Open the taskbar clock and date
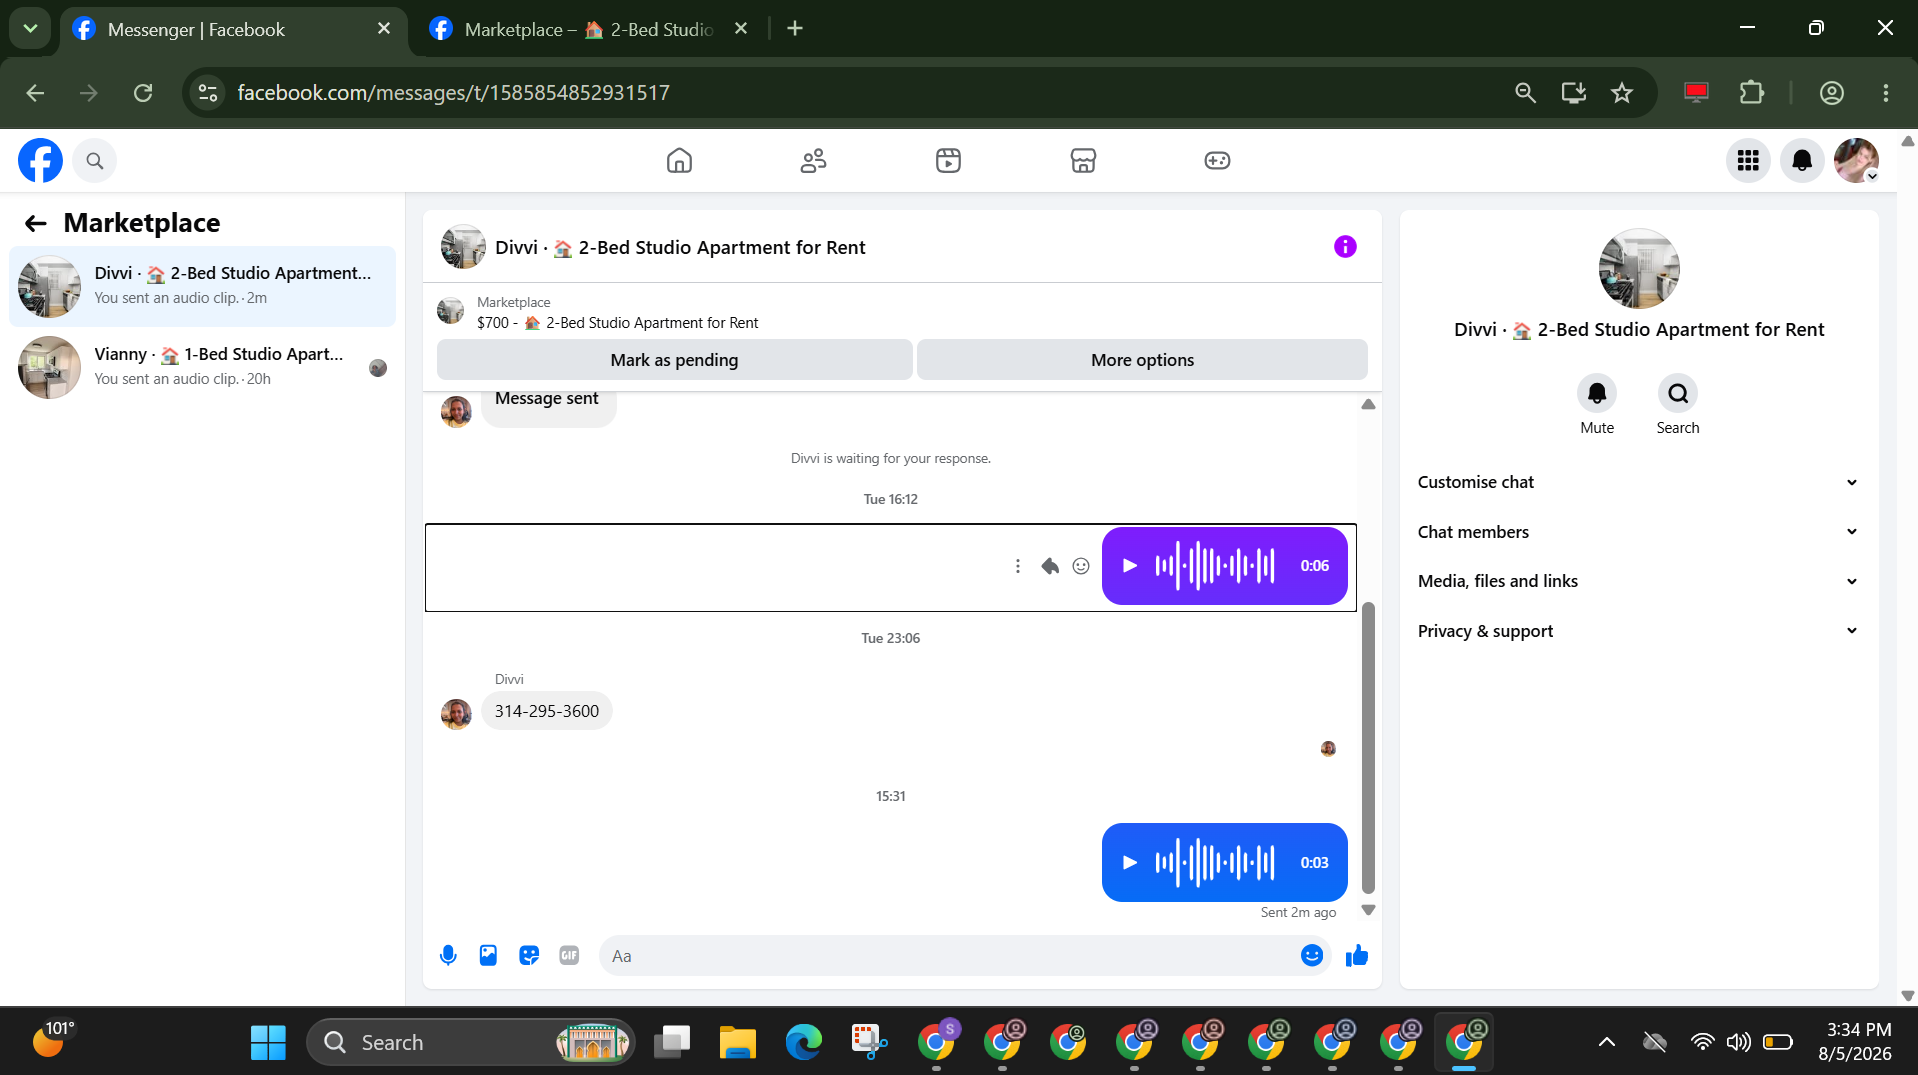Image resolution: width=1918 pixels, height=1075 pixels. (x=1855, y=1042)
